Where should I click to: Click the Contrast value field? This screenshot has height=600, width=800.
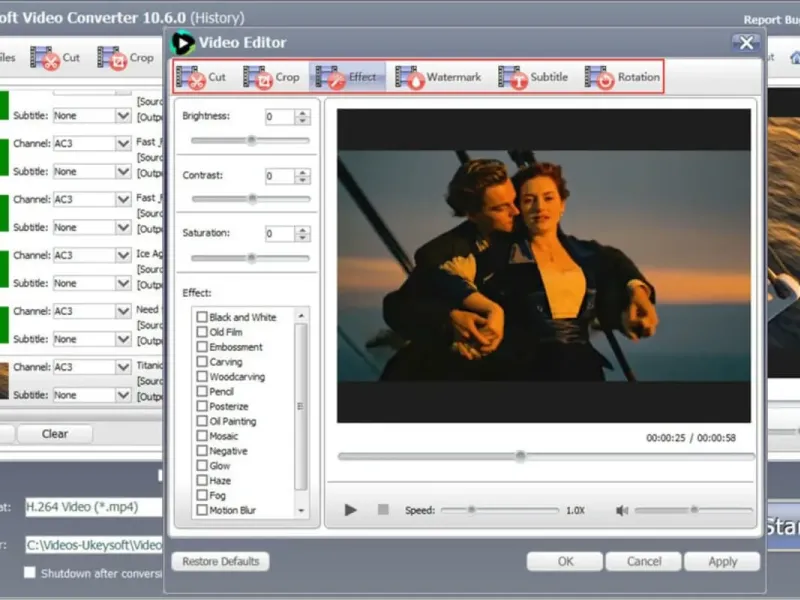click(280, 177)
